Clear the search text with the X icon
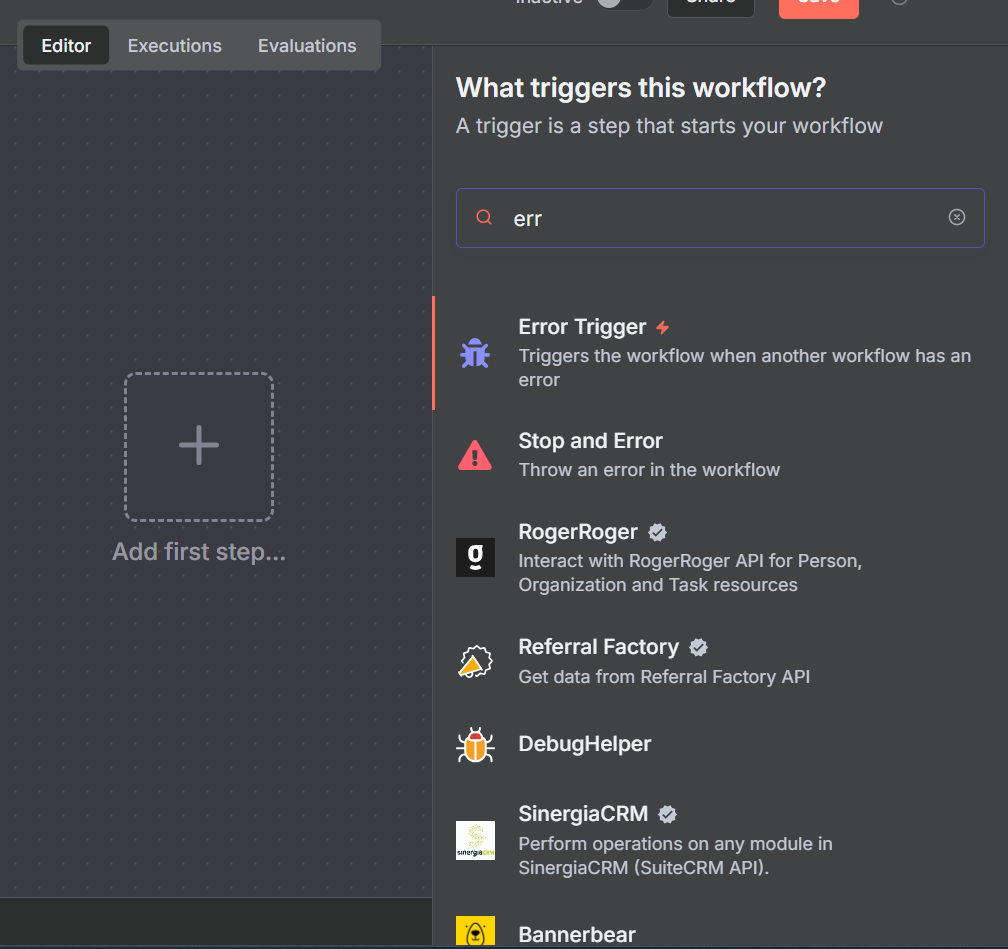The width and height of the screenshot is (1008, 949). click(957, 217)
